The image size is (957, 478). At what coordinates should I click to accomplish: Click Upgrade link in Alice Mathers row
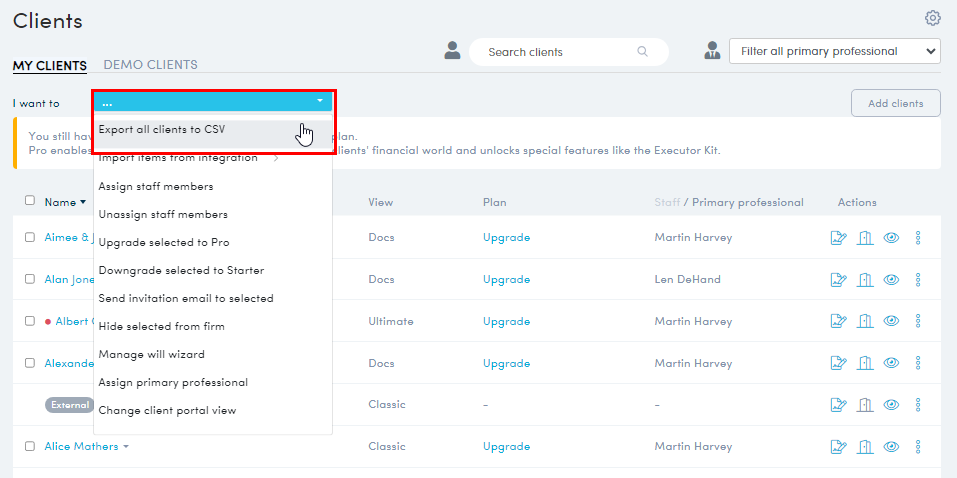click(507, 446)
